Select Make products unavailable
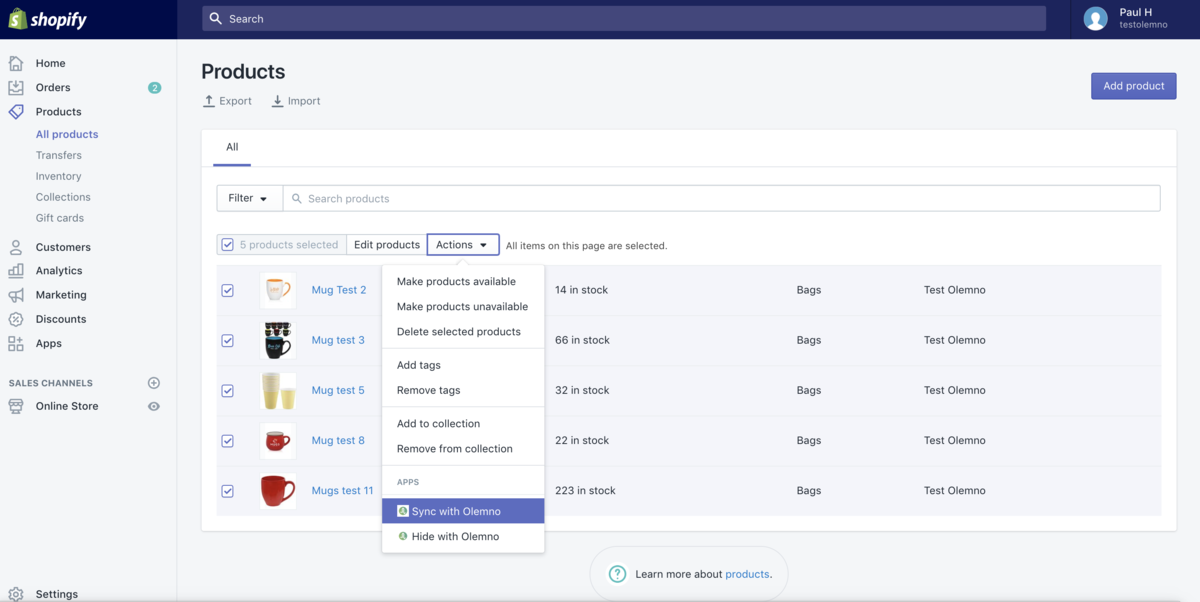This screenshot has width=1200, height=602. (x=463, y=306)
